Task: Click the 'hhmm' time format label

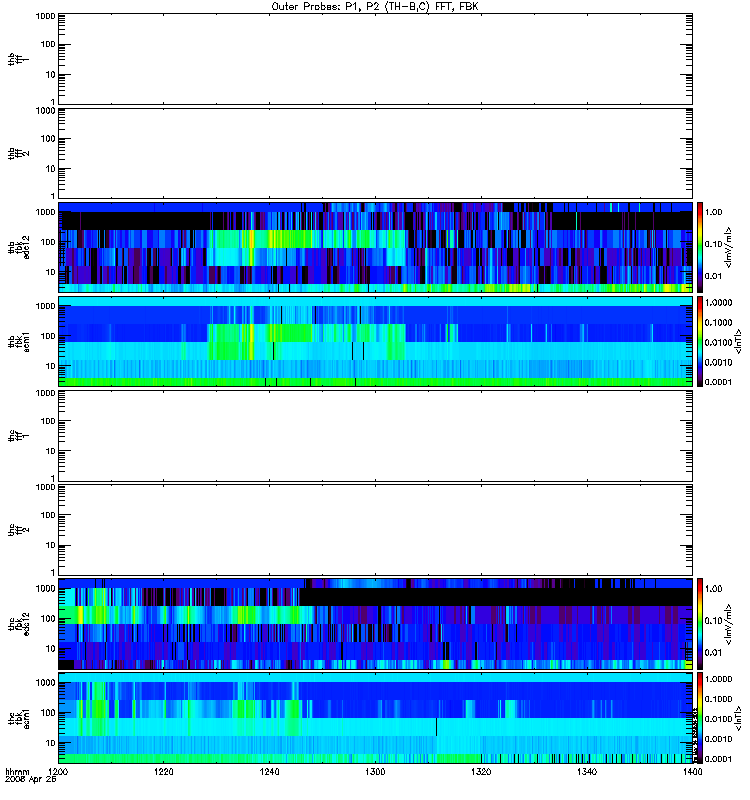Action: coord(17,772)
